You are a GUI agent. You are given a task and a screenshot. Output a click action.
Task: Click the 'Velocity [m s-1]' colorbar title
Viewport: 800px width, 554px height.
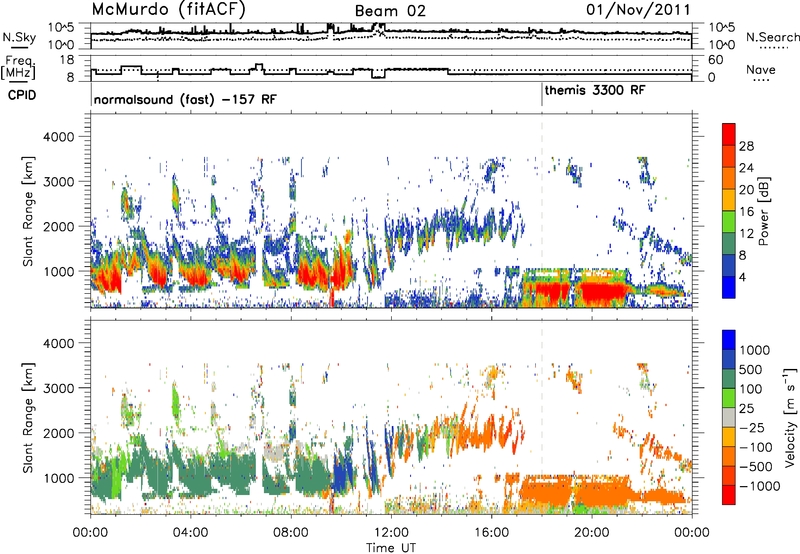coord(790,417)
